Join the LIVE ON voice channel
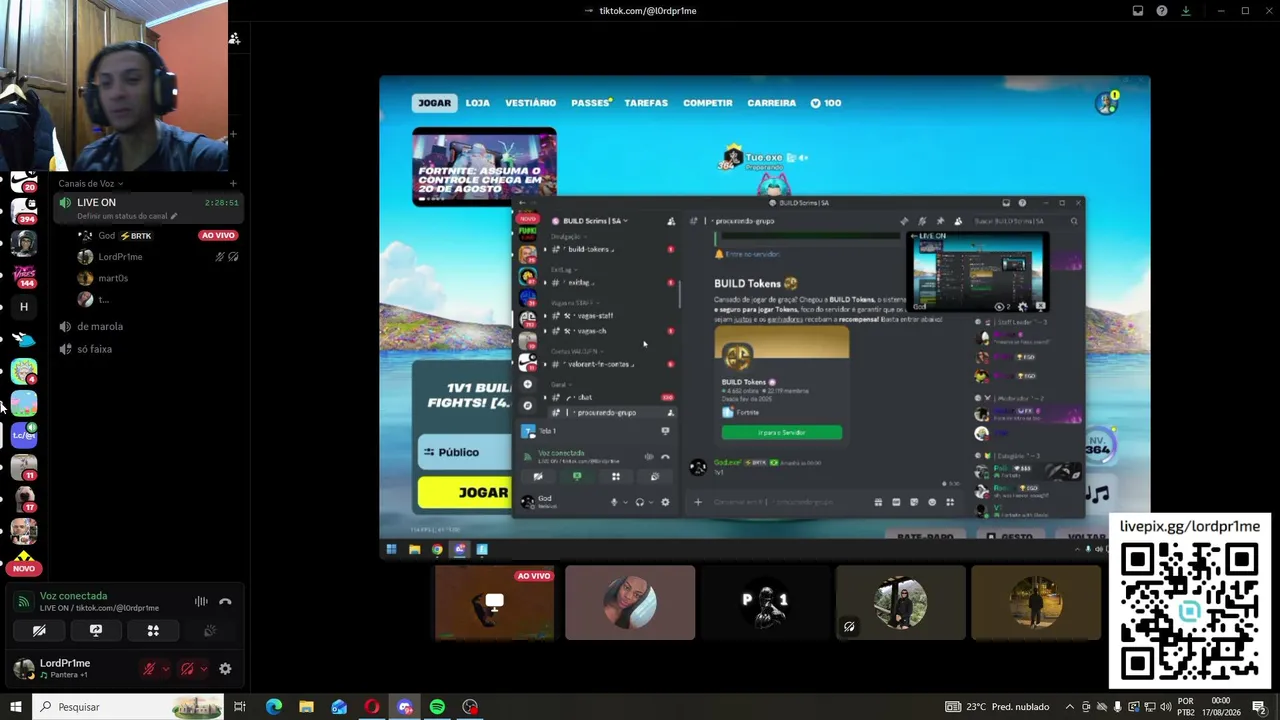The height and width of the screenshot is (720, 1280). coord(148,208)
